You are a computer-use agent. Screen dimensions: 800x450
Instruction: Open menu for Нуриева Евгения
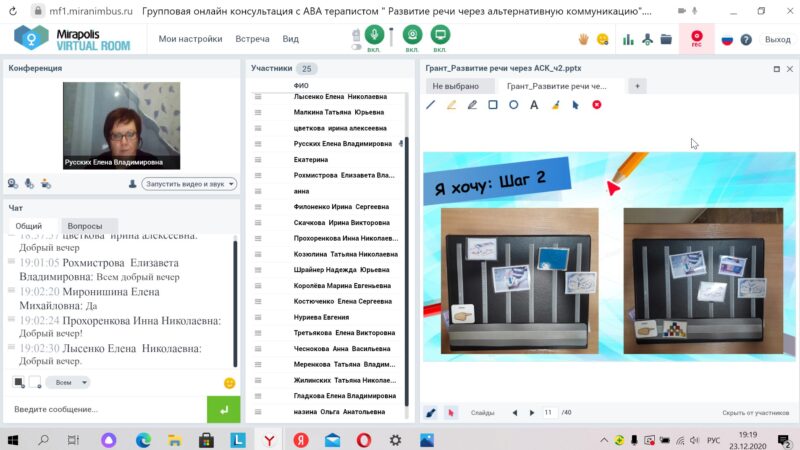click(258, 317)
